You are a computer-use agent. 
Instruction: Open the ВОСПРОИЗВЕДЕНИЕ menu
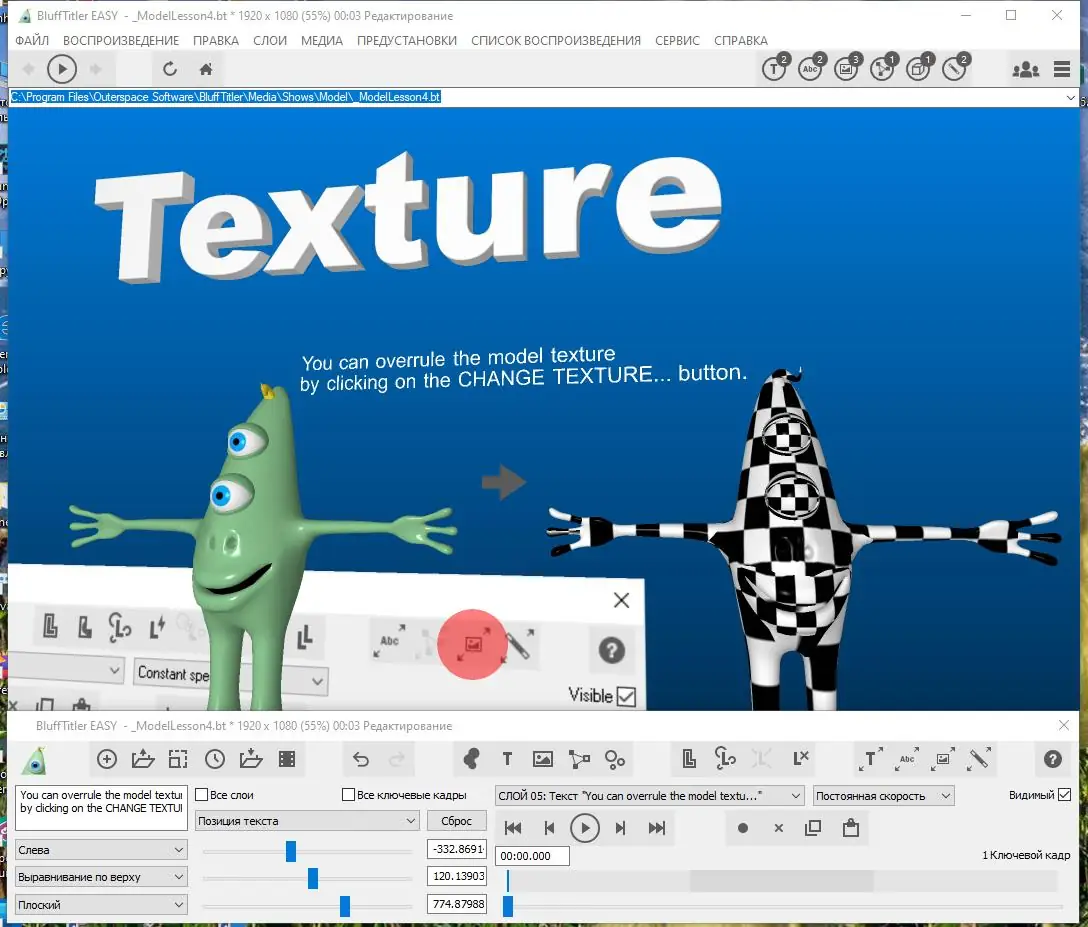(121, 40)
